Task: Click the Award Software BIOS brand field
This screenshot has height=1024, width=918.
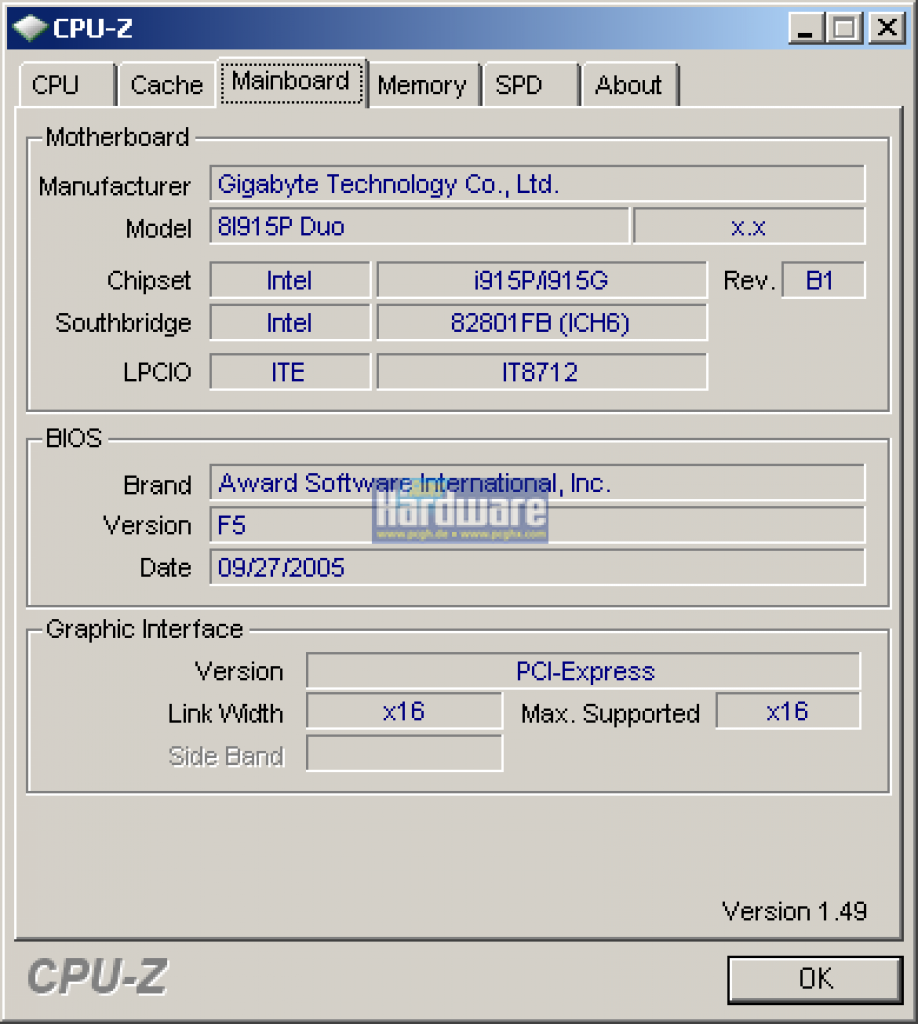Action: (x=537, y=483)
